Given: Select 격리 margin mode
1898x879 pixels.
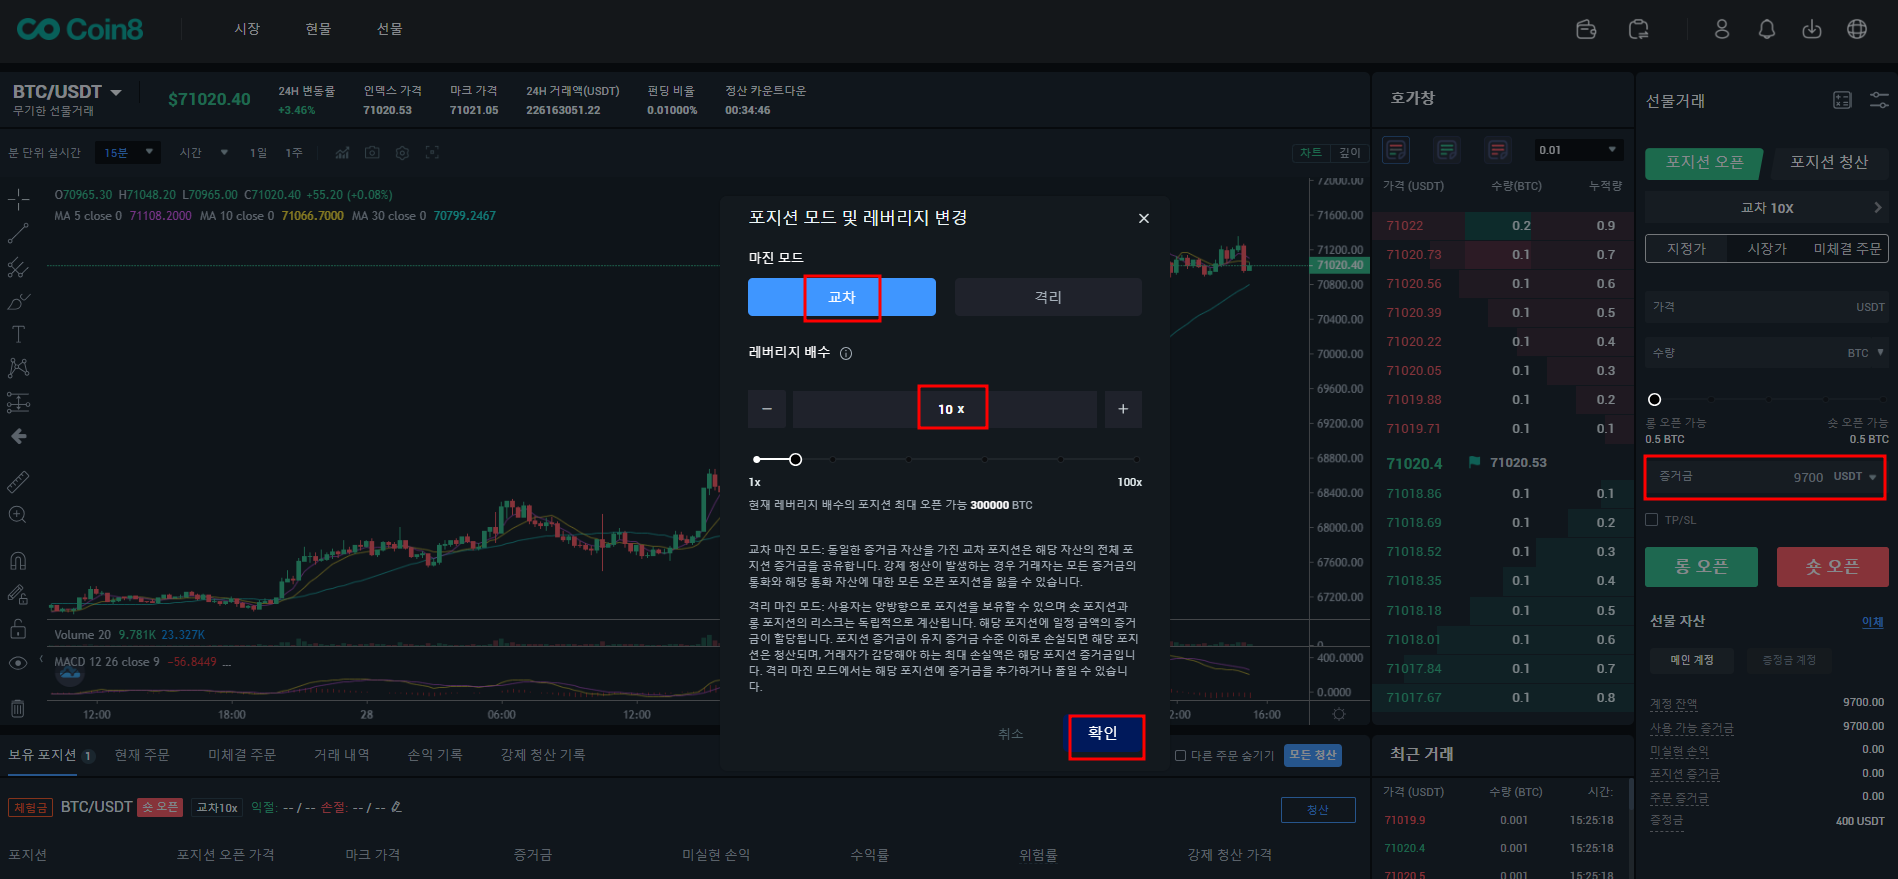Looking at the screenshot, I should (x=1047, y=297).
